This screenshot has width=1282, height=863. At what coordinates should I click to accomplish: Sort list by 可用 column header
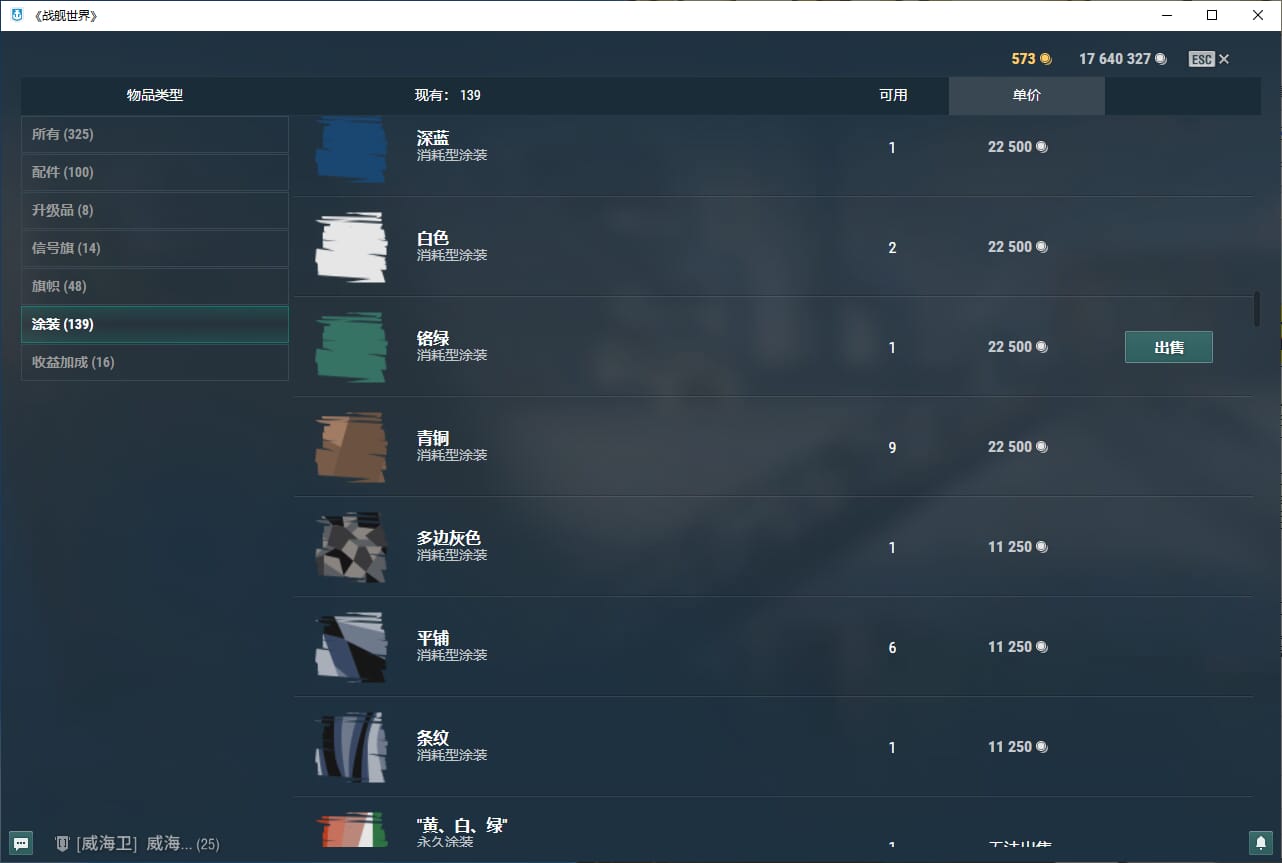893,95
